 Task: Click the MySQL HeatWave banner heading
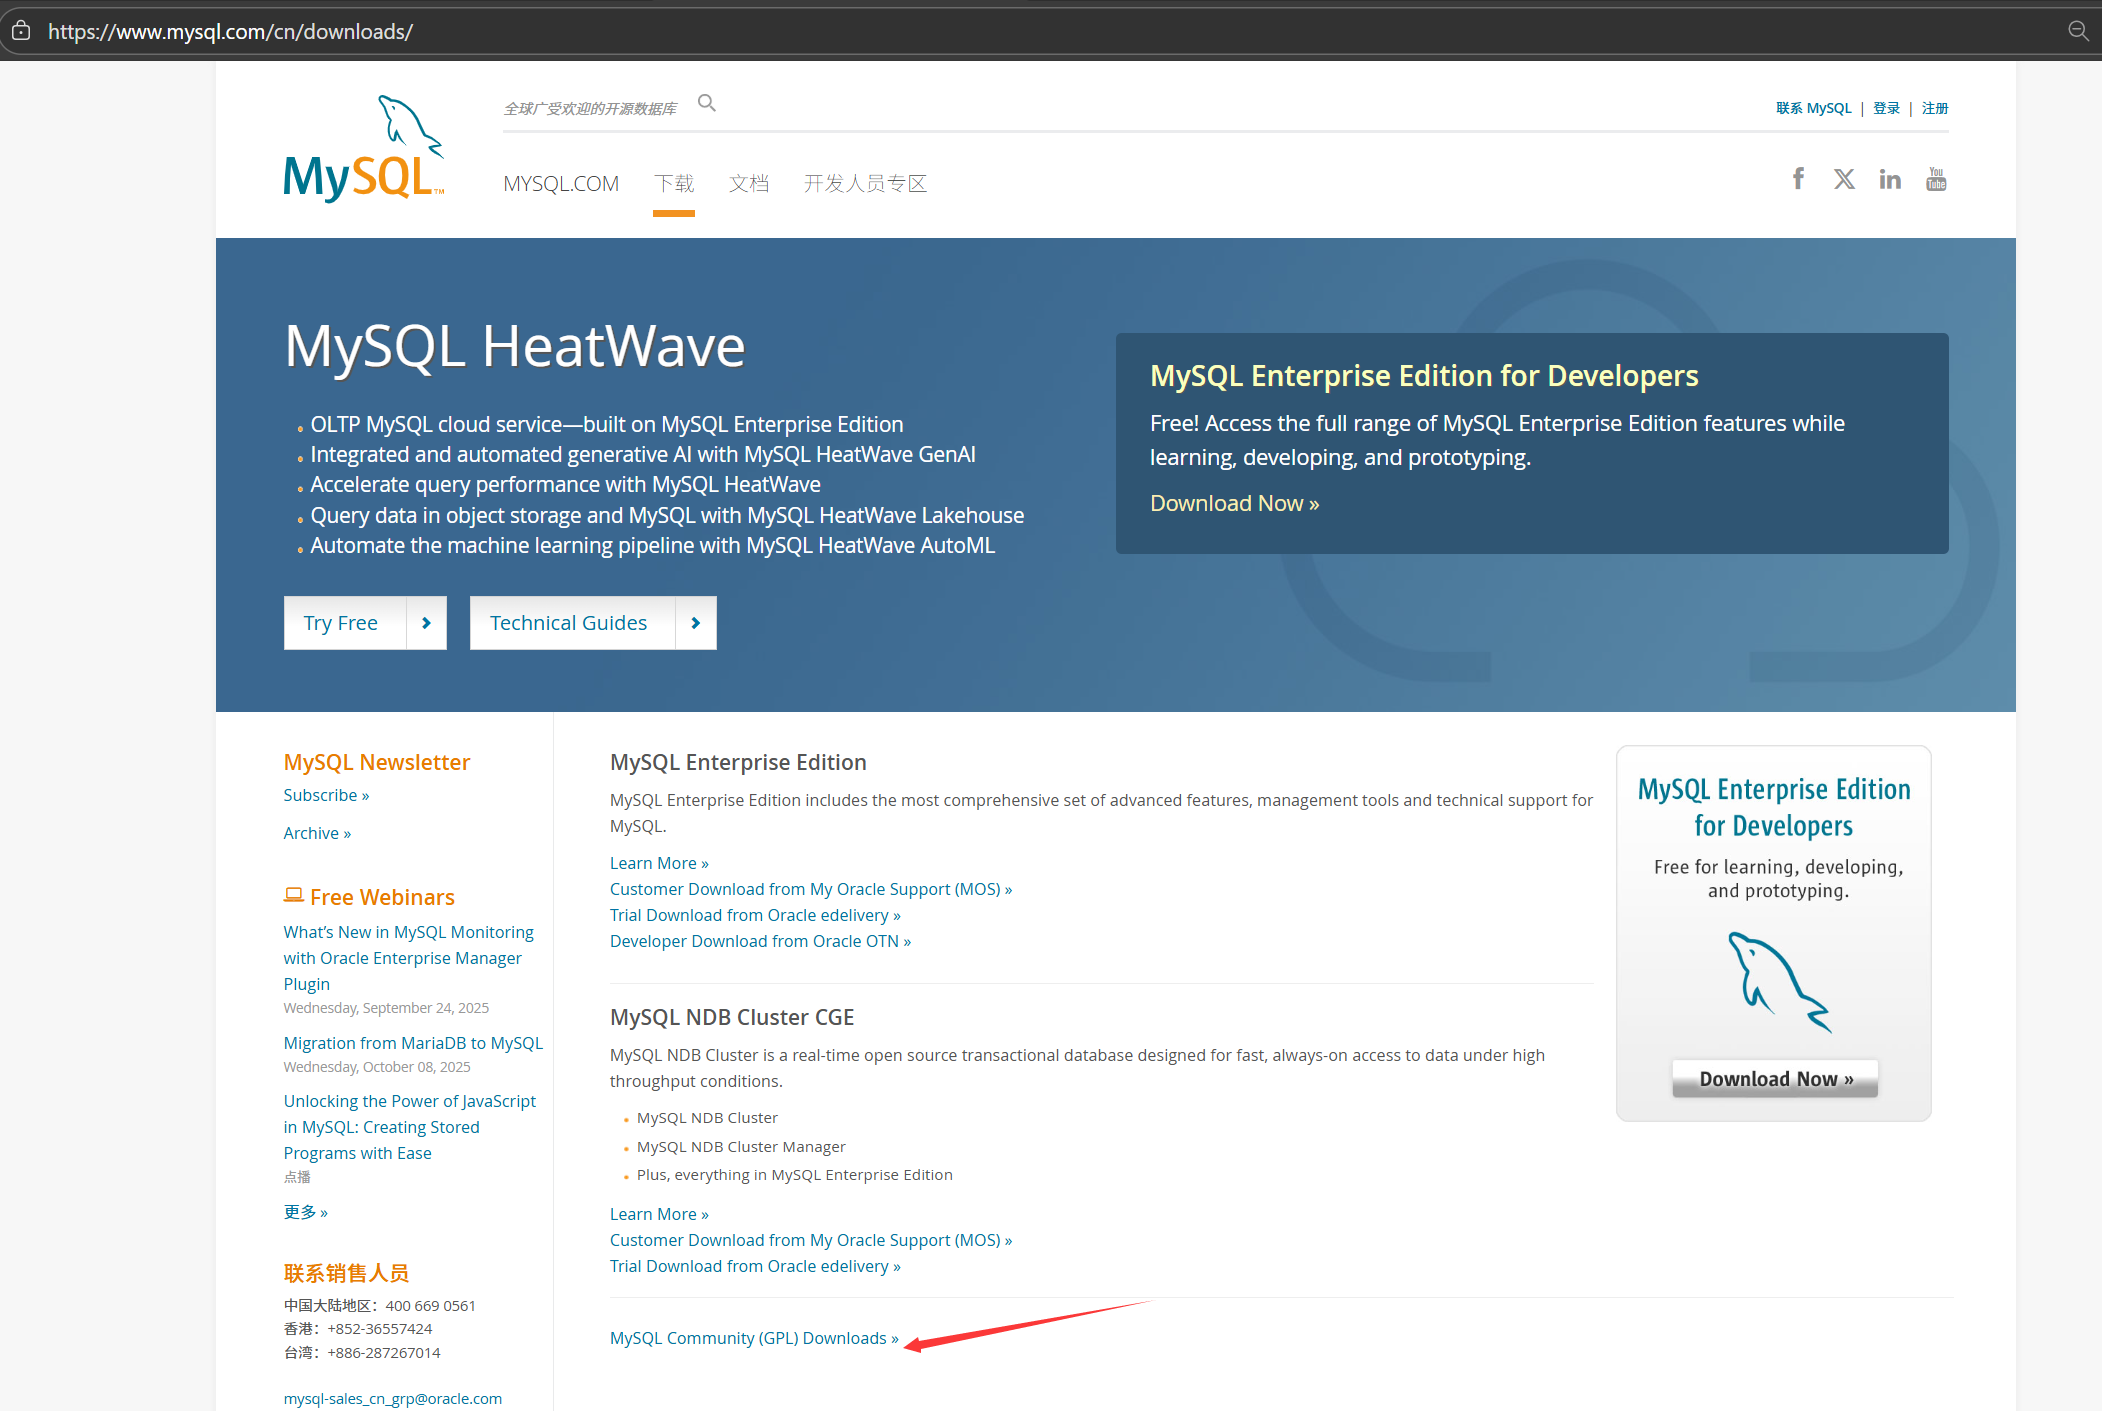(x=515, y=346)
